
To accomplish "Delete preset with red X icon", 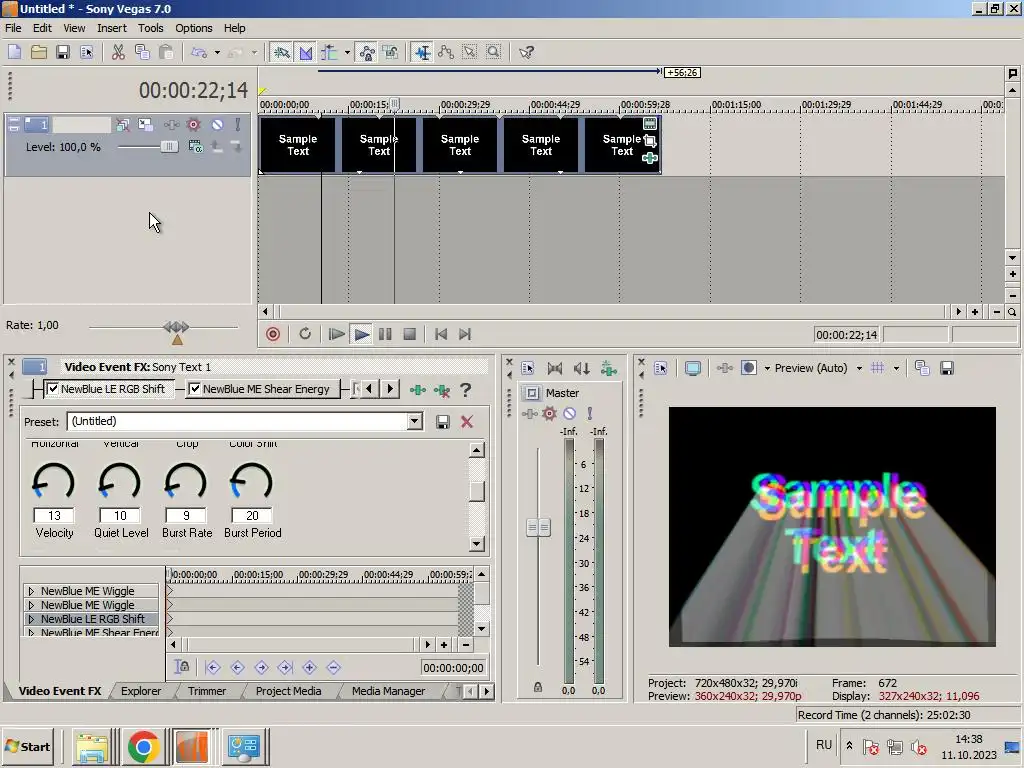I will (x=467, y=422).
